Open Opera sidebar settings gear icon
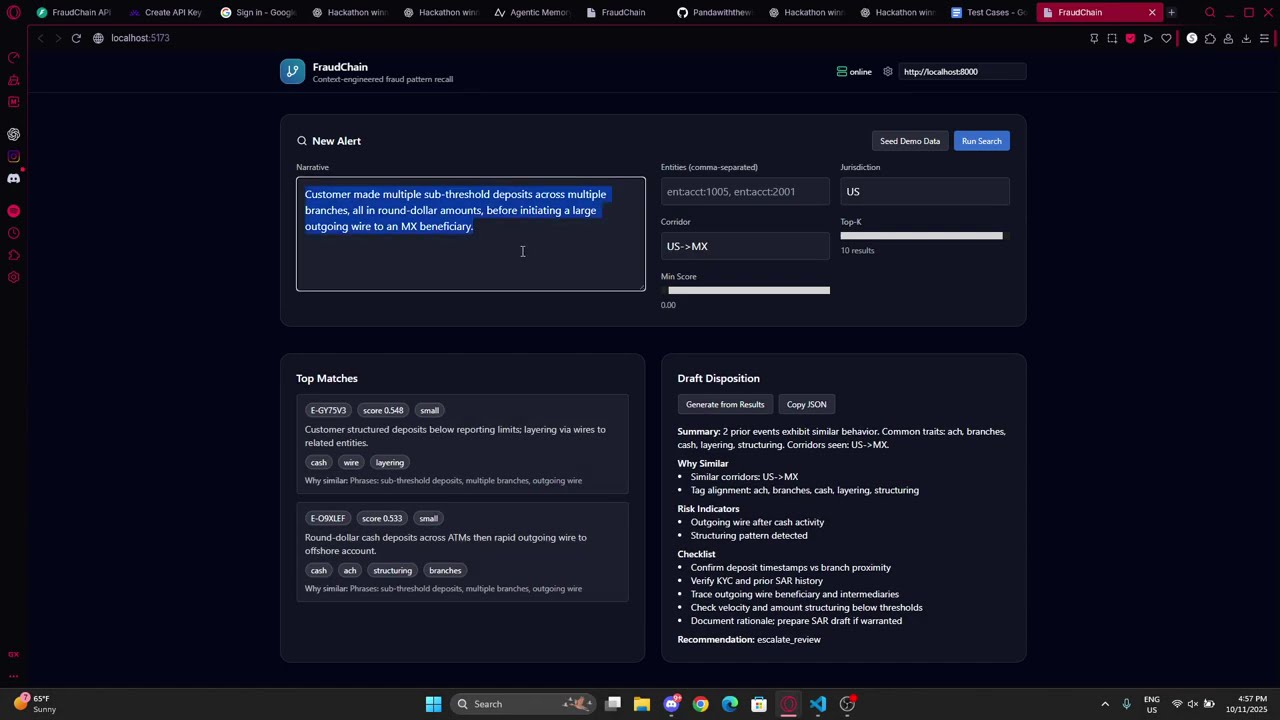The height and width of the screenshot is (720, 1280). (13, 277)
